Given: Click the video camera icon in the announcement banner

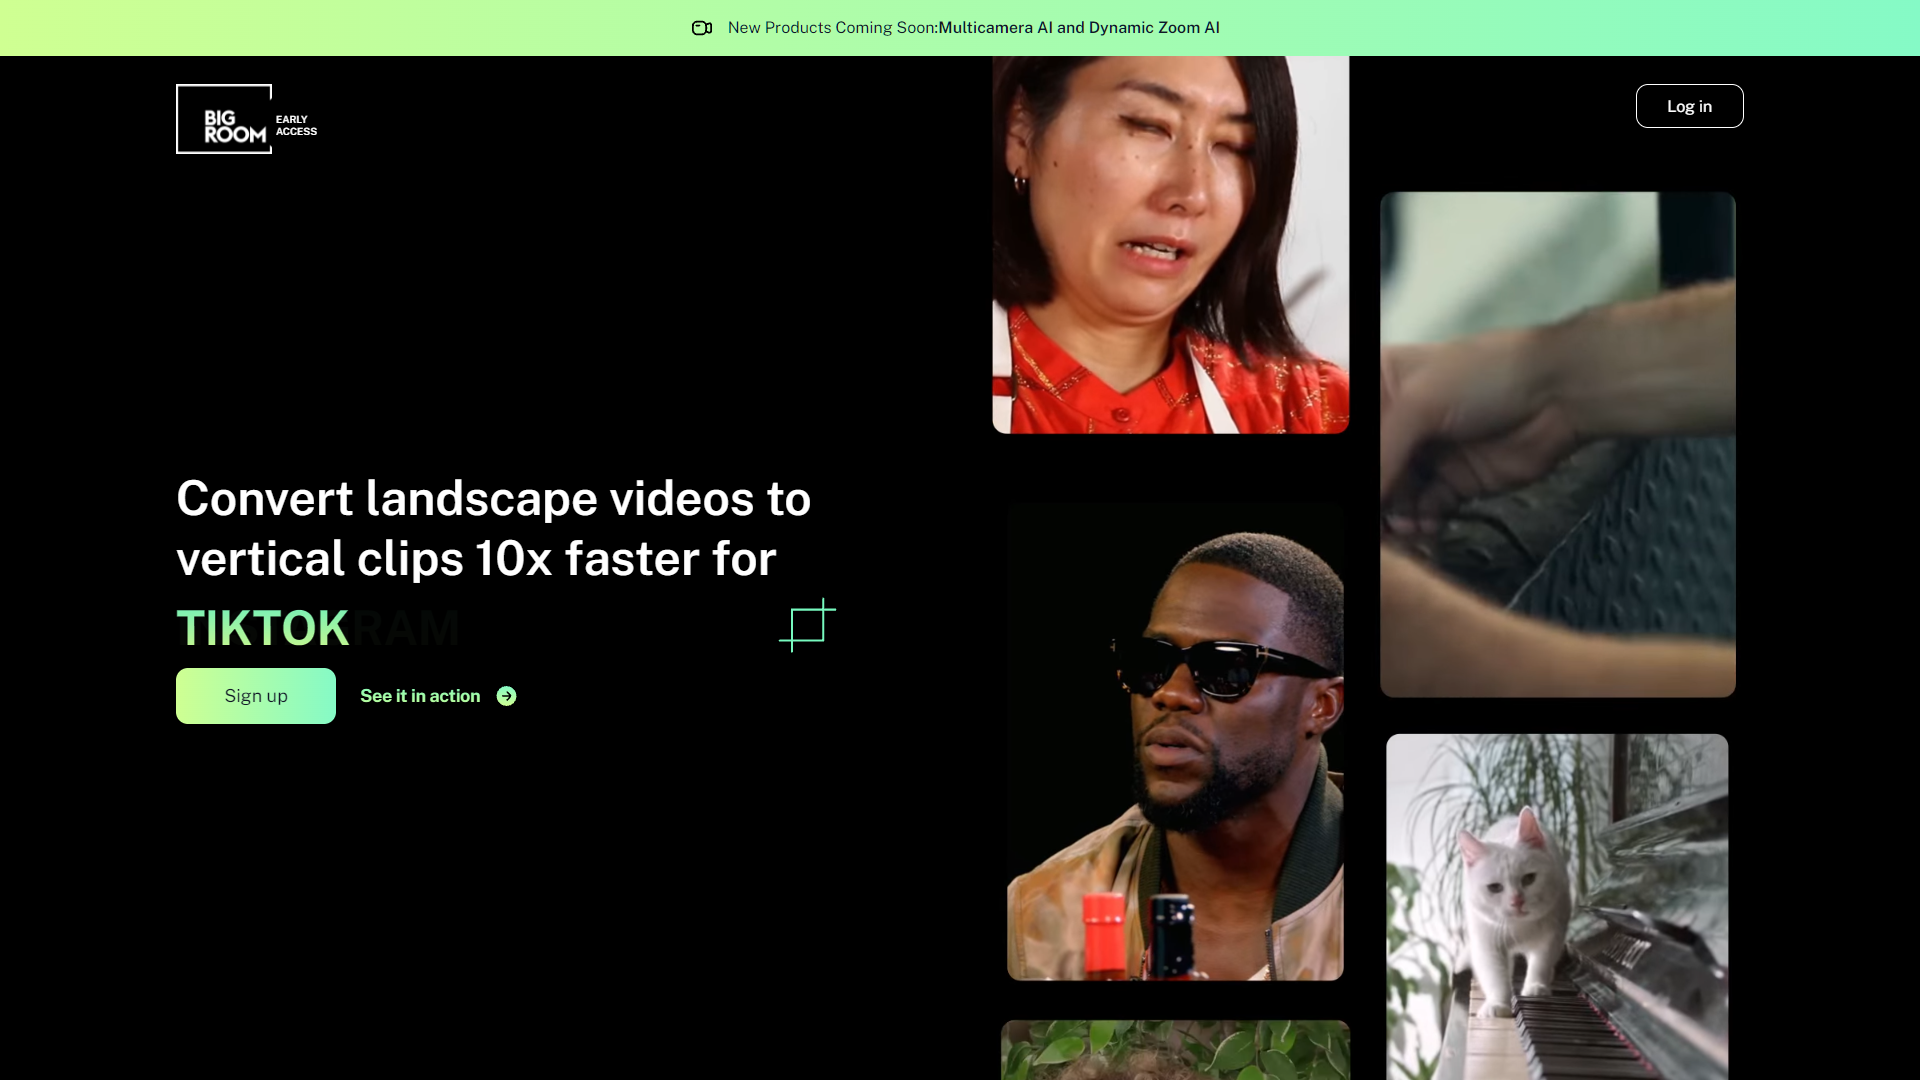Looking at the screenshot, I should pyautogui.click(x=703, y=28).
